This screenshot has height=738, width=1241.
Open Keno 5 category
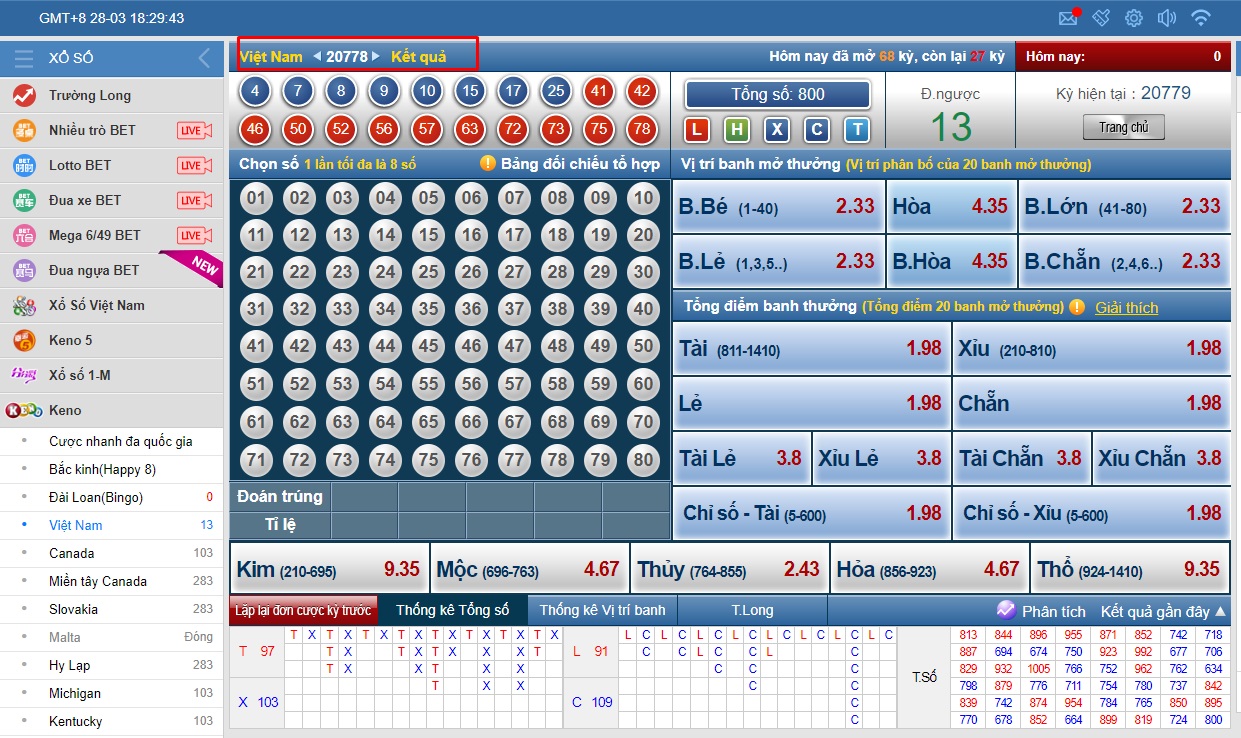[112, 341]
